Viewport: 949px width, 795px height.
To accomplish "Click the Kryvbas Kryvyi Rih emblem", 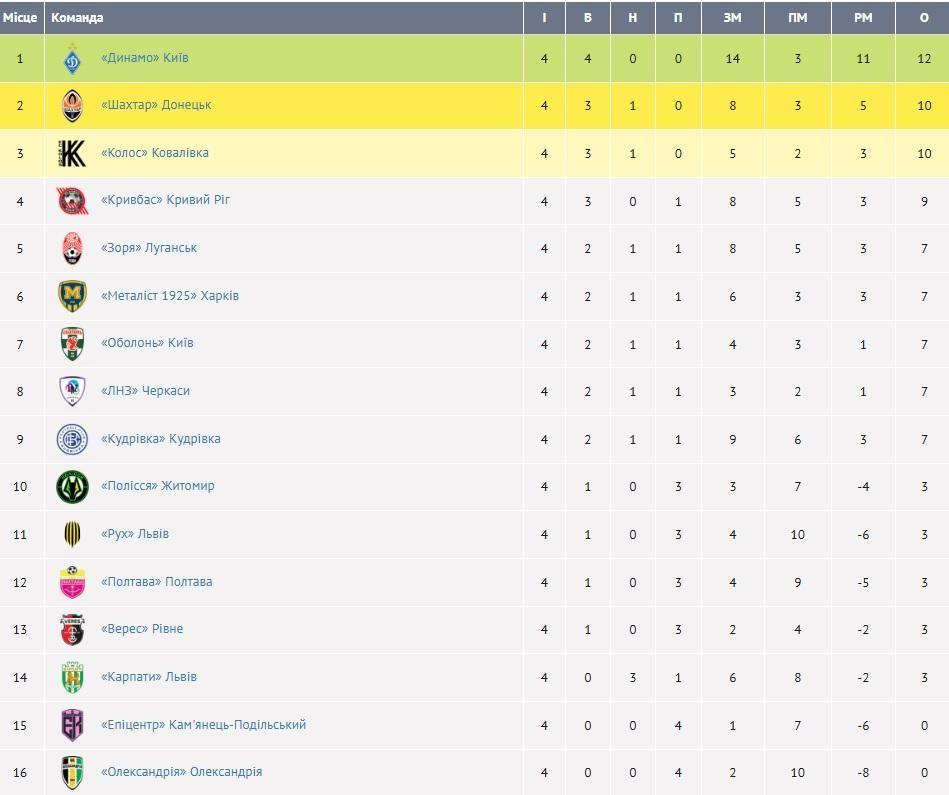I will 72,201.
